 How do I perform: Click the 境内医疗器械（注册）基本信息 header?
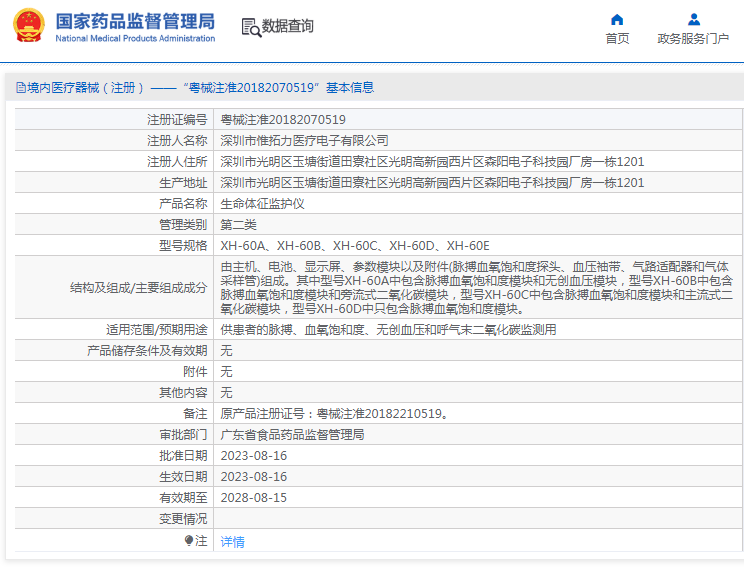point(195,87)
